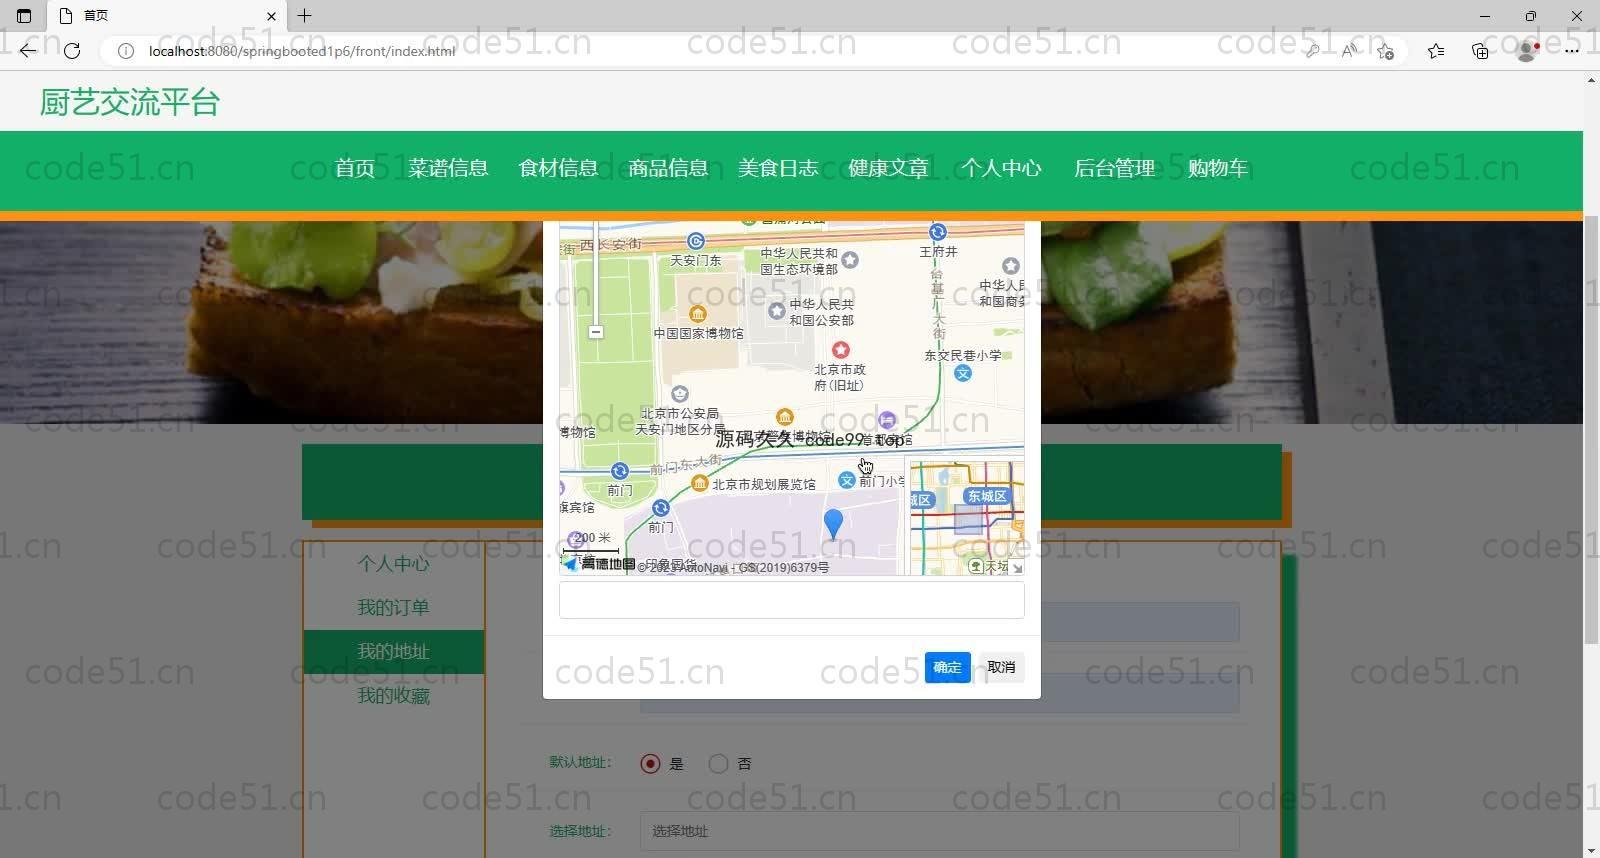This screenshot has height=858, width=1600.
Task: Open the browser settings and more menu
Action: [1572, 51]
